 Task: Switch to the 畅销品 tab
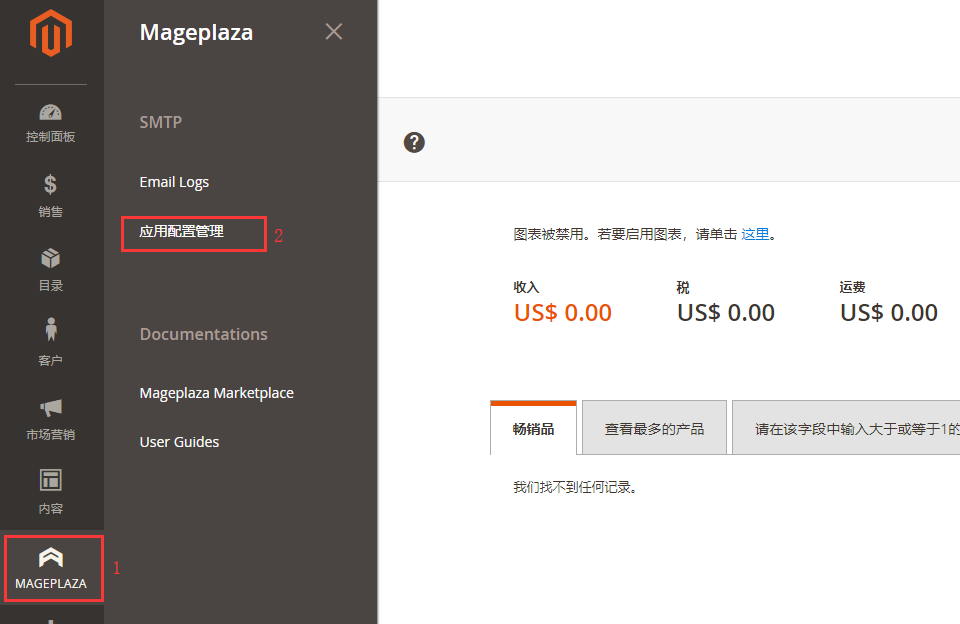click(533, 428)
